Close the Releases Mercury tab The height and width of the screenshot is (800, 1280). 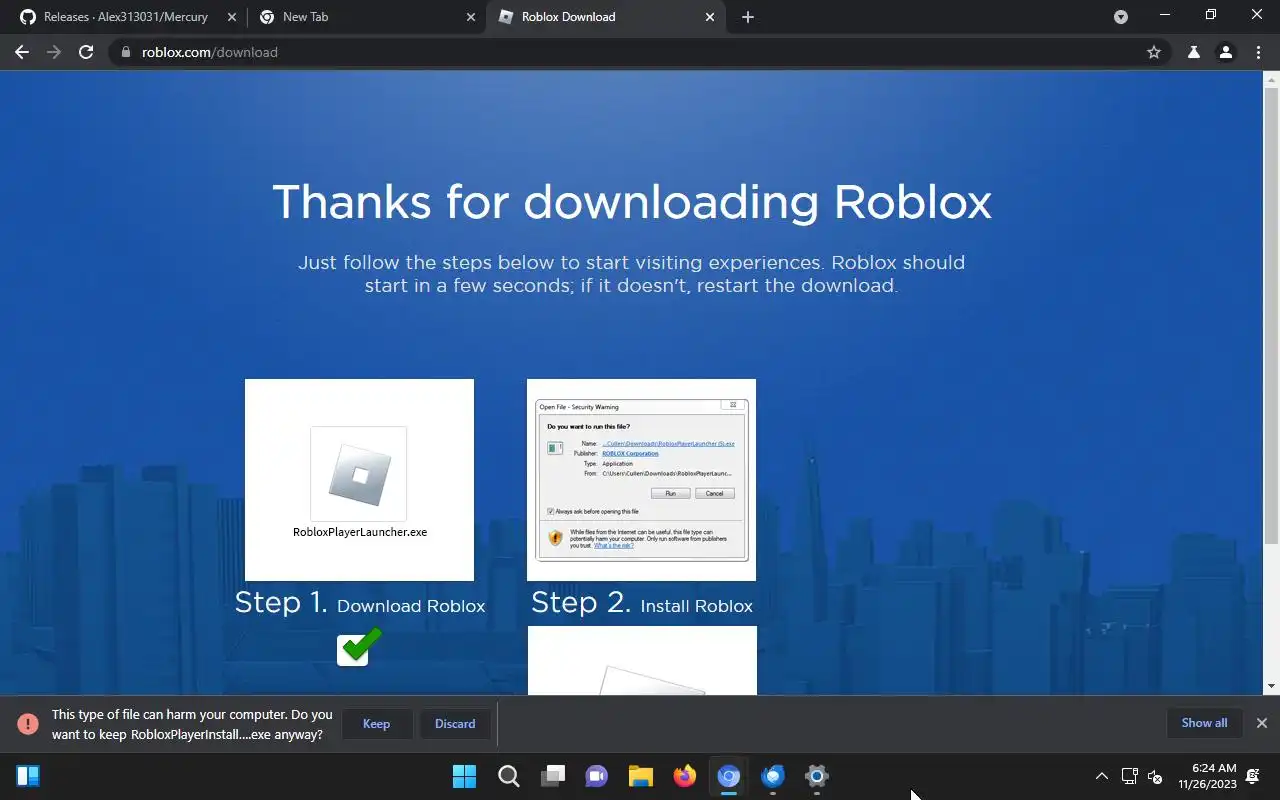click(x=232, y=17)
